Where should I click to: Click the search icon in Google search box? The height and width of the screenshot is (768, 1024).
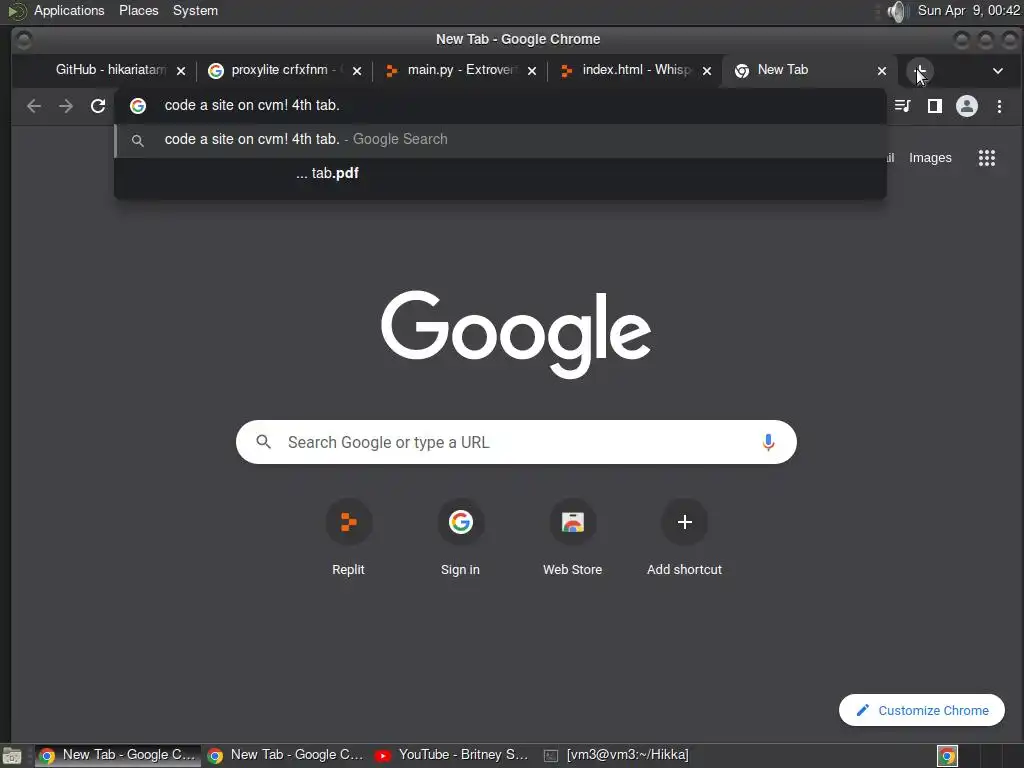263,442
